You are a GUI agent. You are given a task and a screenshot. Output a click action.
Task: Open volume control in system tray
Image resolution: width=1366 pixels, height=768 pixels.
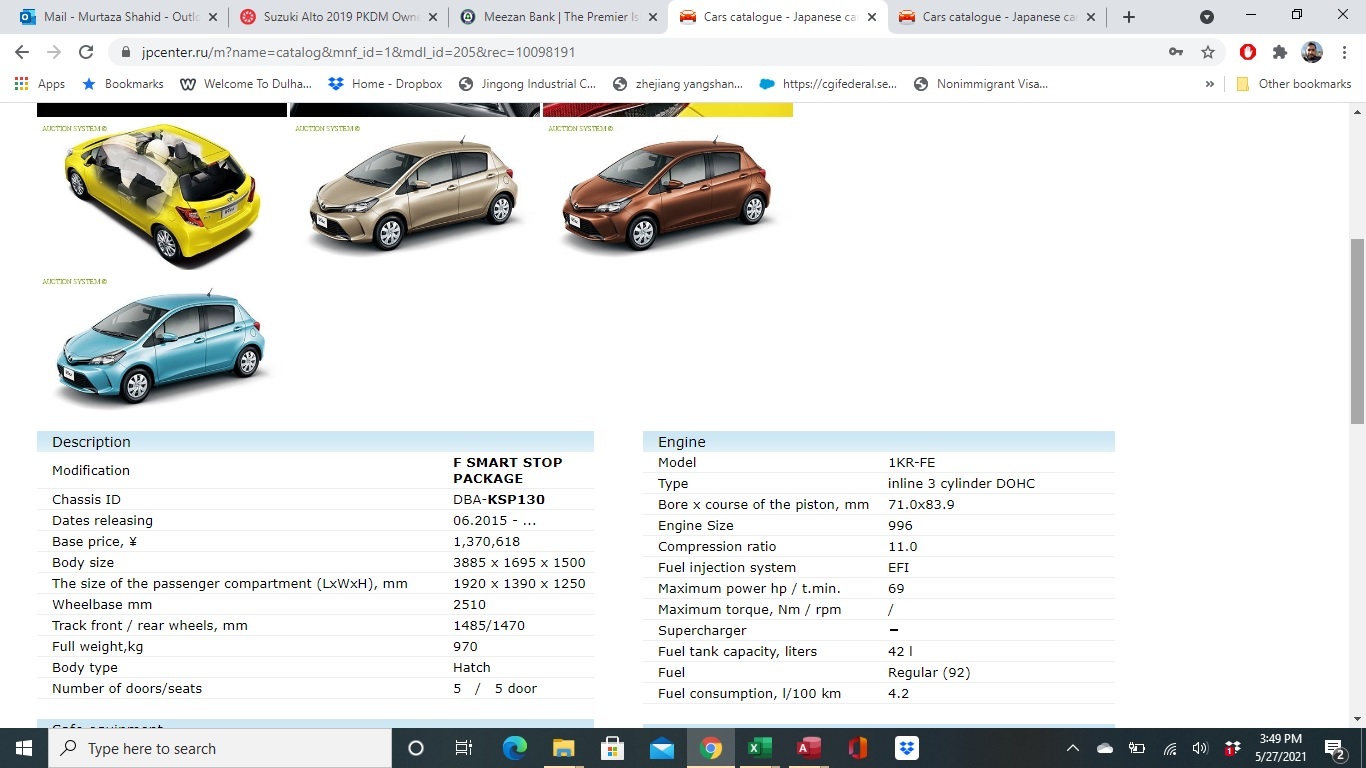coord(1201,748)
